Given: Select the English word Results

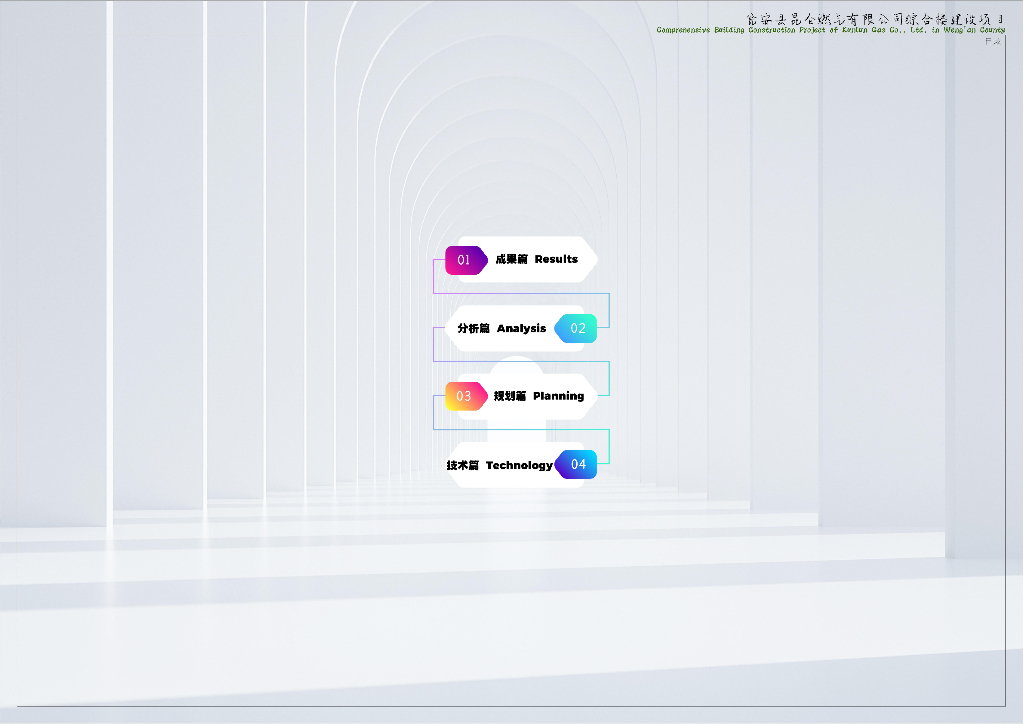Looking at the screenshot, I should tap(556, 260).
